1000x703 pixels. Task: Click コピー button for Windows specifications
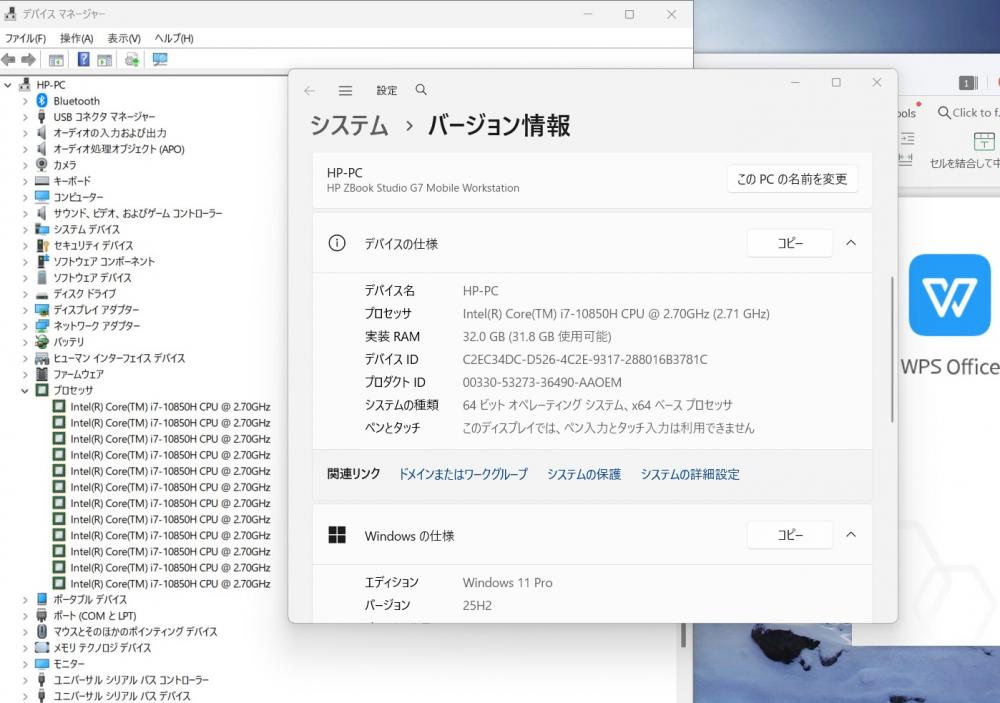coord(790,535)
